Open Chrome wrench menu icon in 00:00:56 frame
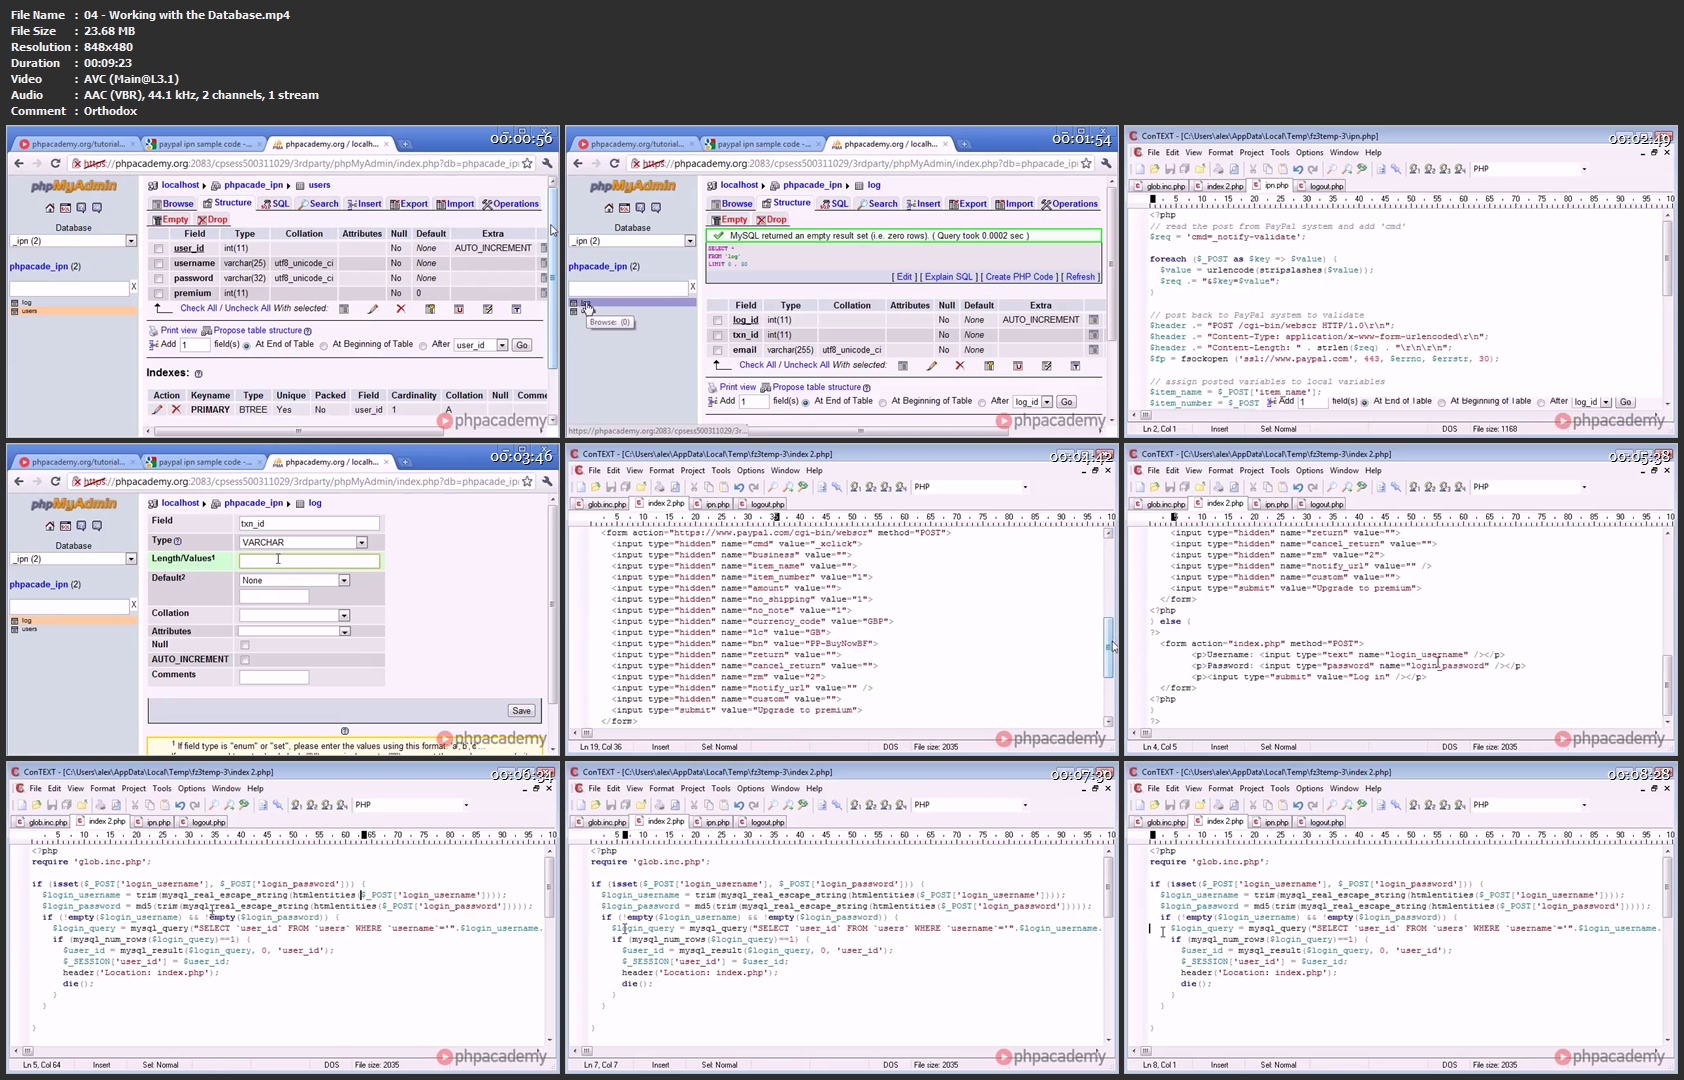 [547, 163]
